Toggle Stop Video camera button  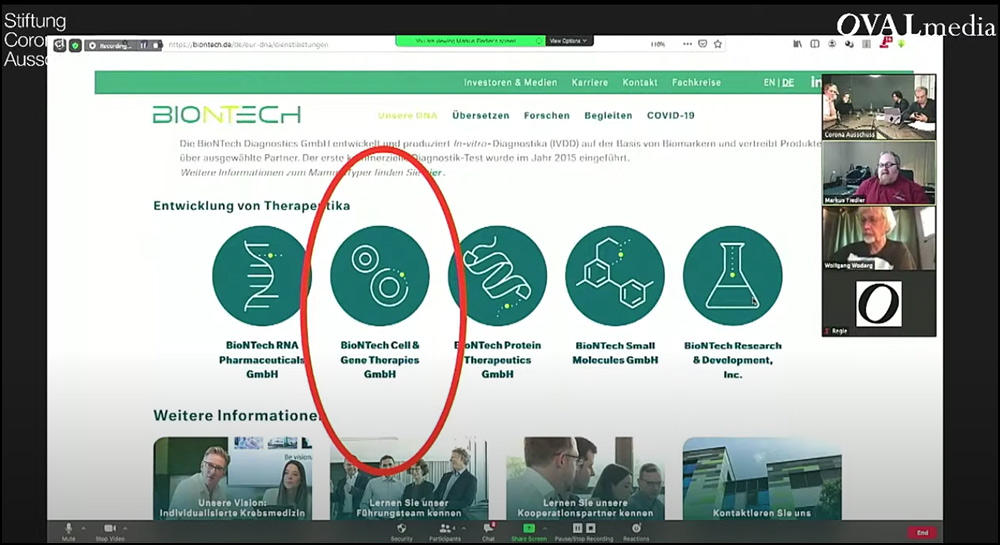point(109,529)
